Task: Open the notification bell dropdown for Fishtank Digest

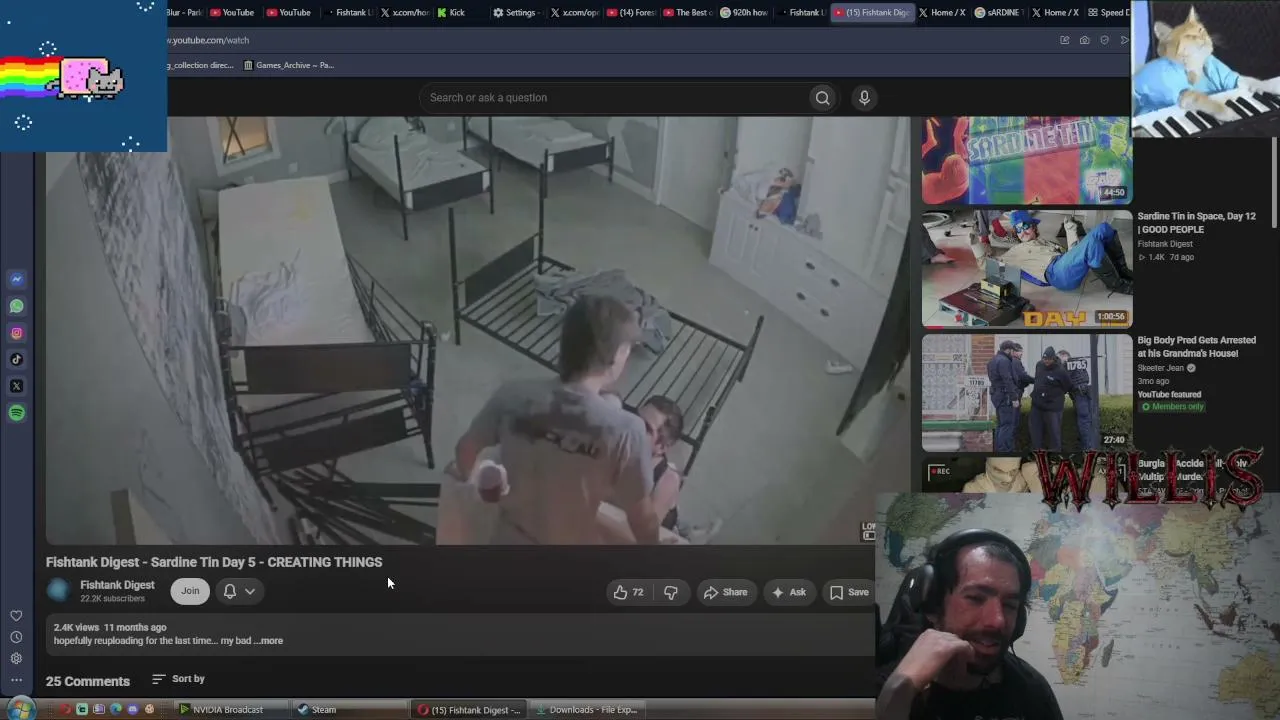Action: click(x=239, y=591)
